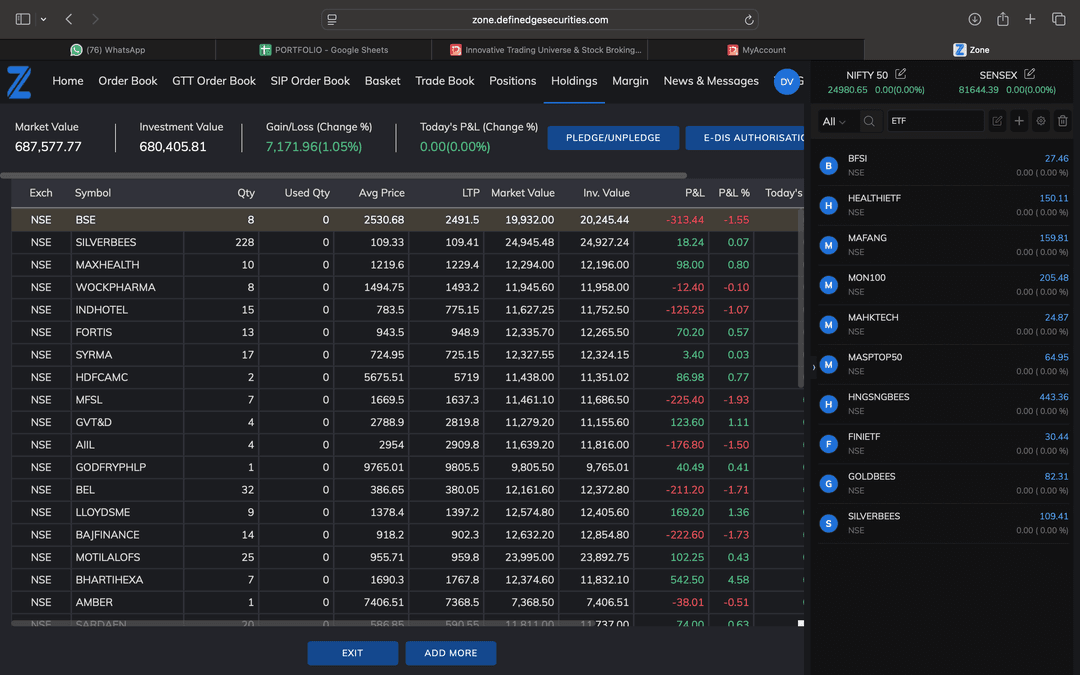Select the SILVERBEES holdings row symbol
Image resolution: width=1080 pixels, height=675 pixels.
(x=106, y=242)
